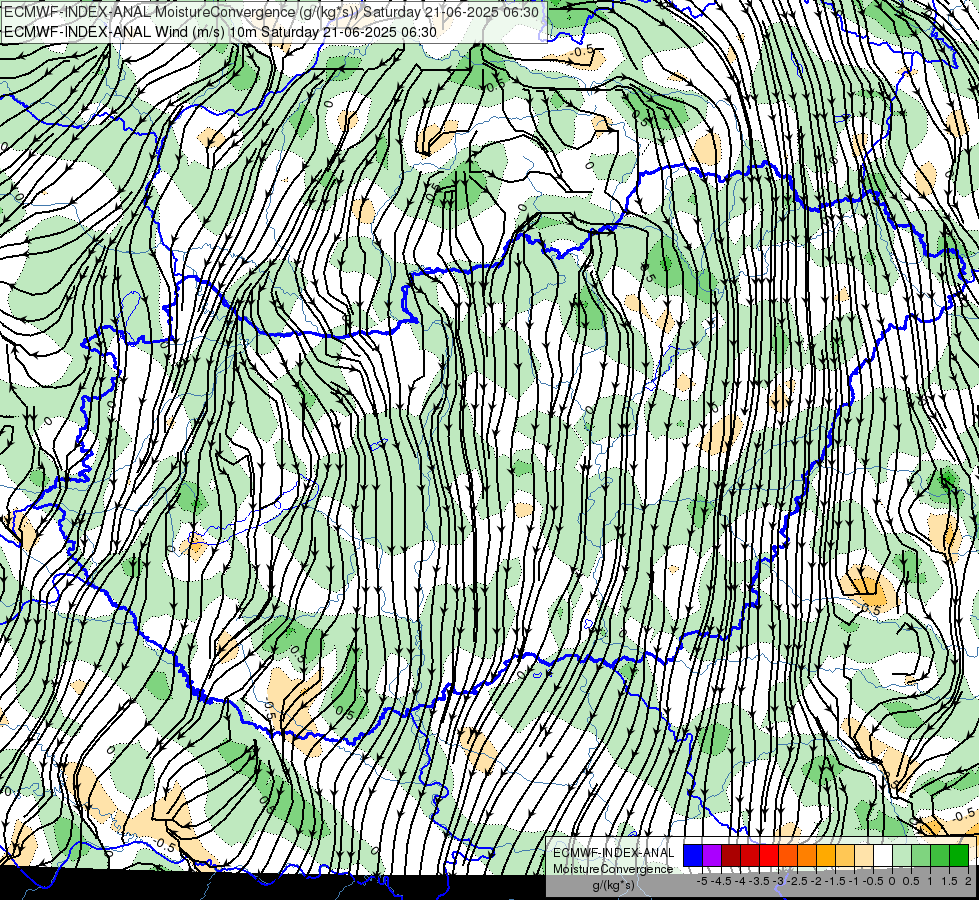
Task: Click the MoistureConvergence title line at top
Action: (x=272, y=12)
